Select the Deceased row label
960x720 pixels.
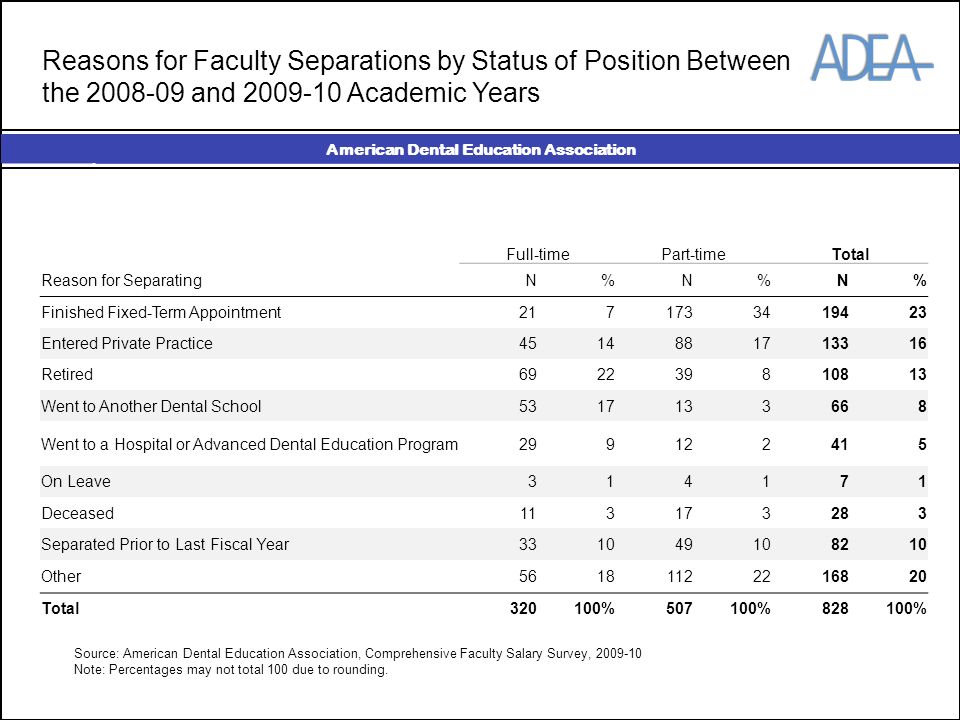[x=77, y=513]
